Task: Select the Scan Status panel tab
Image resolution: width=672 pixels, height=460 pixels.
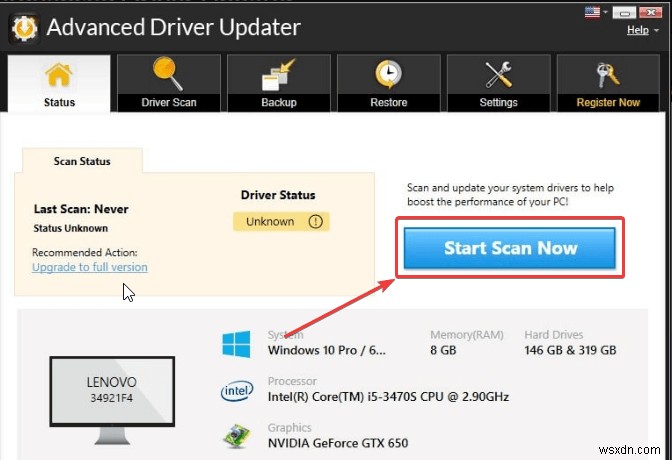Action: tap(82, 161)
